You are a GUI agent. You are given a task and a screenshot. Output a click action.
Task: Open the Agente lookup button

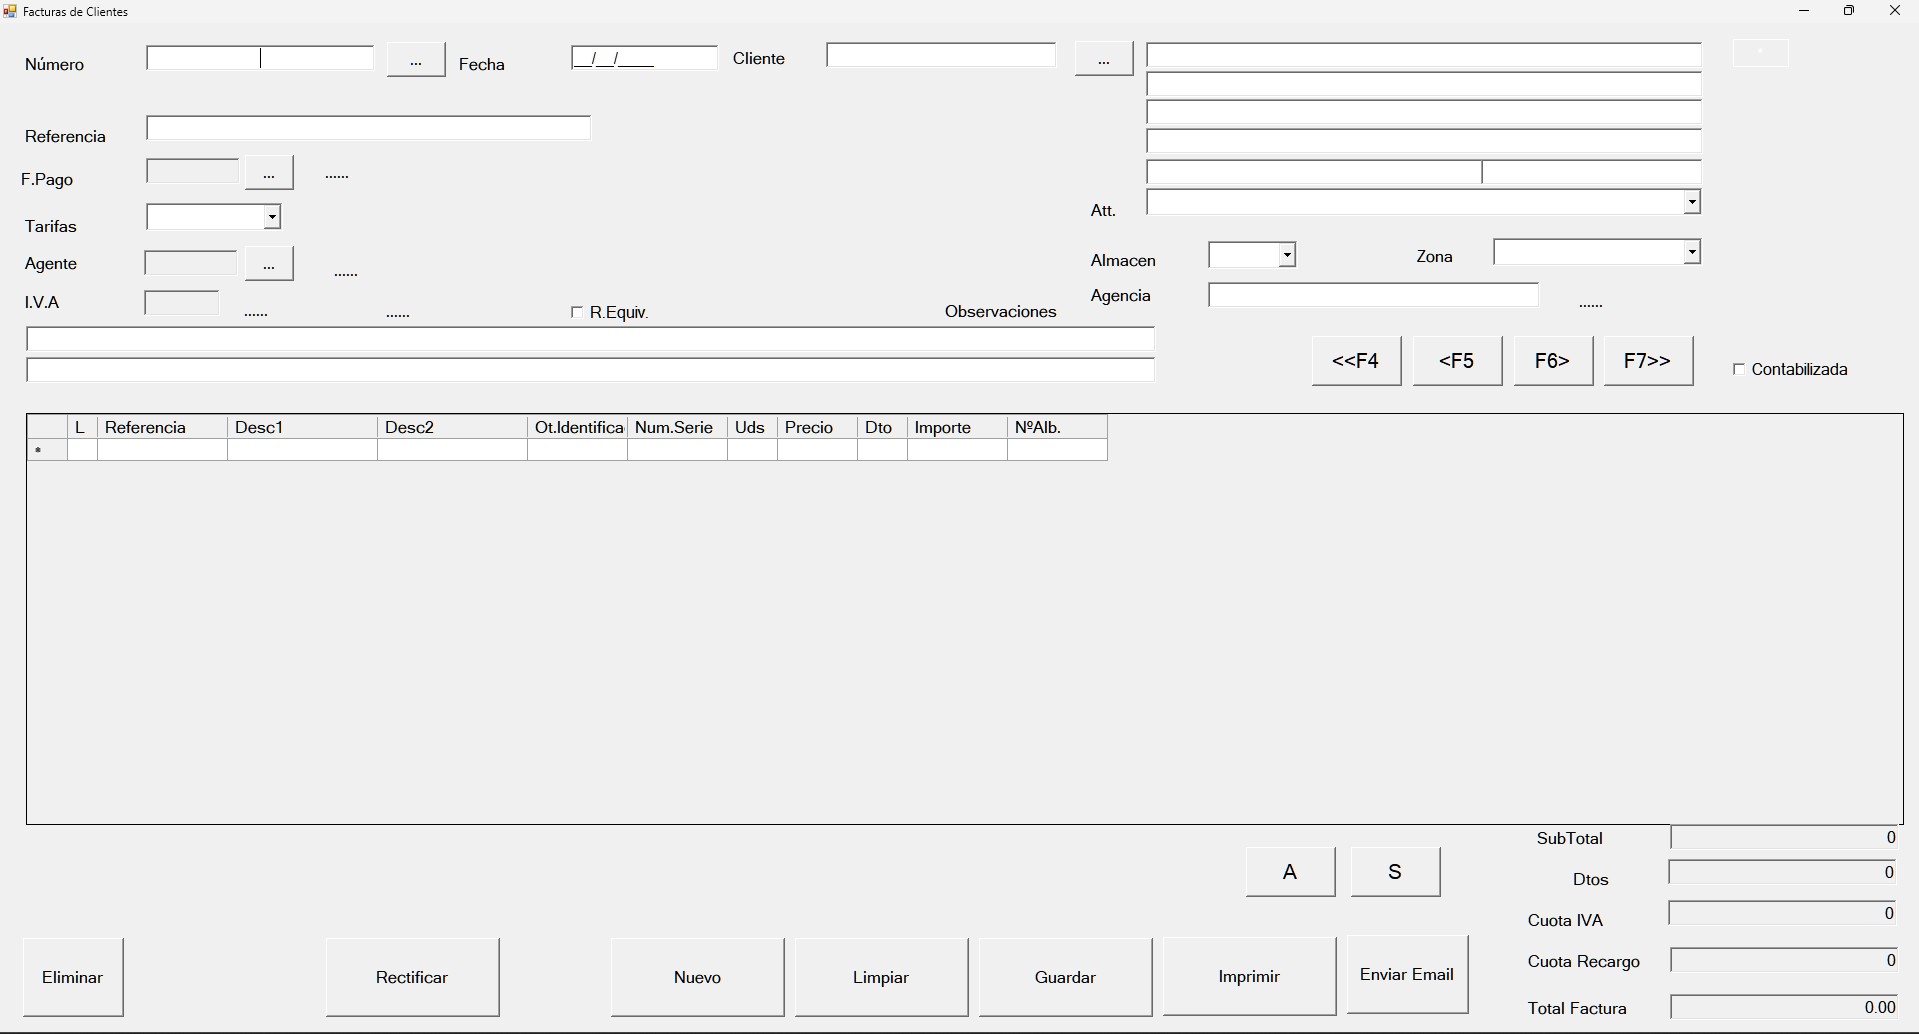[268, 263]
